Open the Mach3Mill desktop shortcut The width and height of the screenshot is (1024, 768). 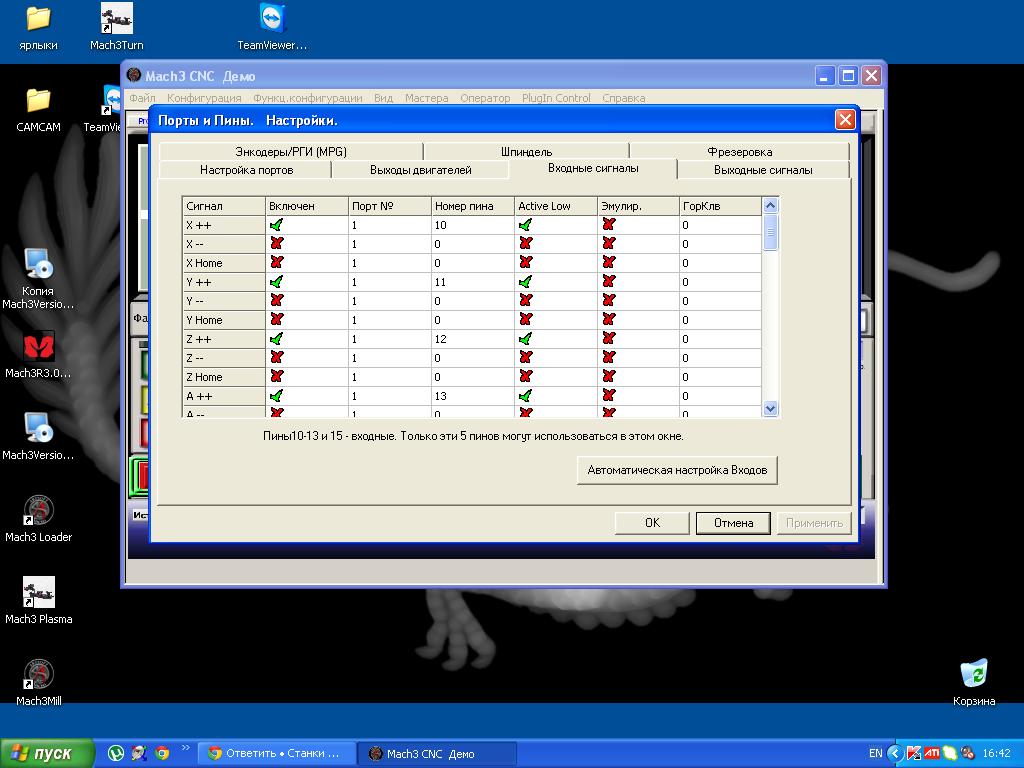pyautogui.click(x=38, y=683)
